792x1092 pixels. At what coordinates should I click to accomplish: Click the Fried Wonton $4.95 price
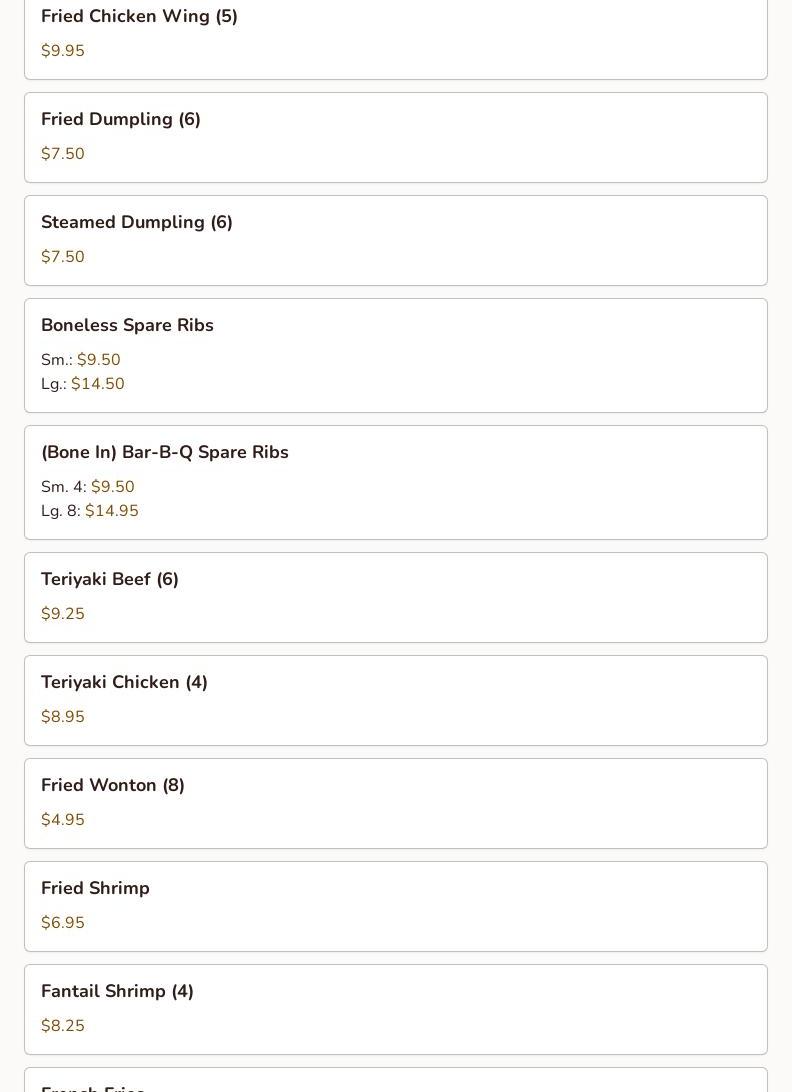[63, 820]
